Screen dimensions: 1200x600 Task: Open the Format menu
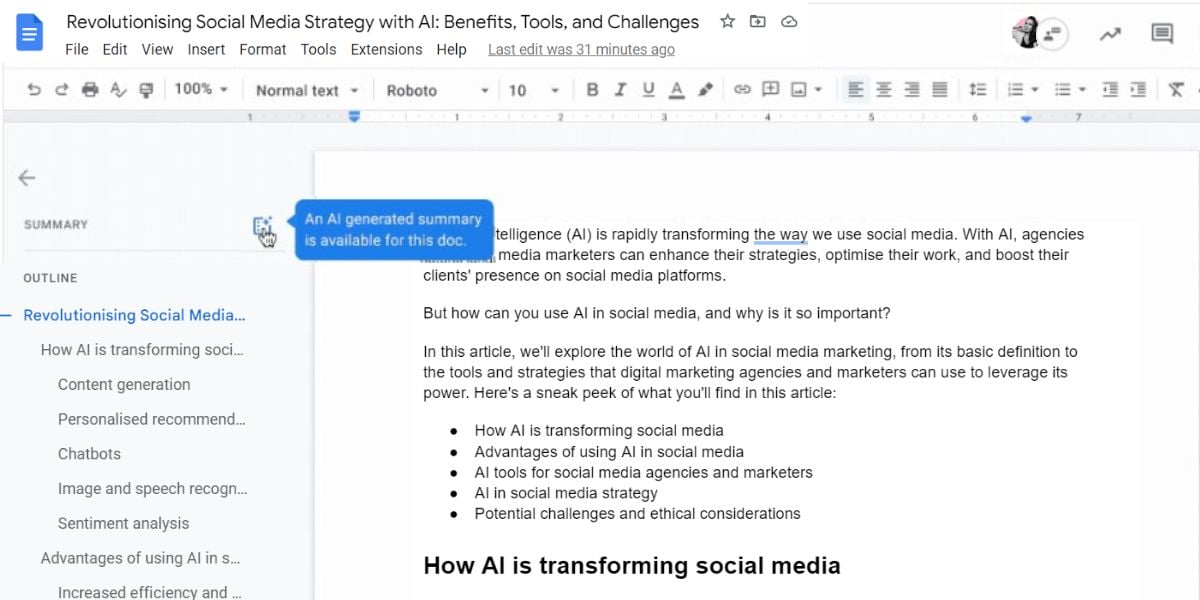(x=262, y=49)
